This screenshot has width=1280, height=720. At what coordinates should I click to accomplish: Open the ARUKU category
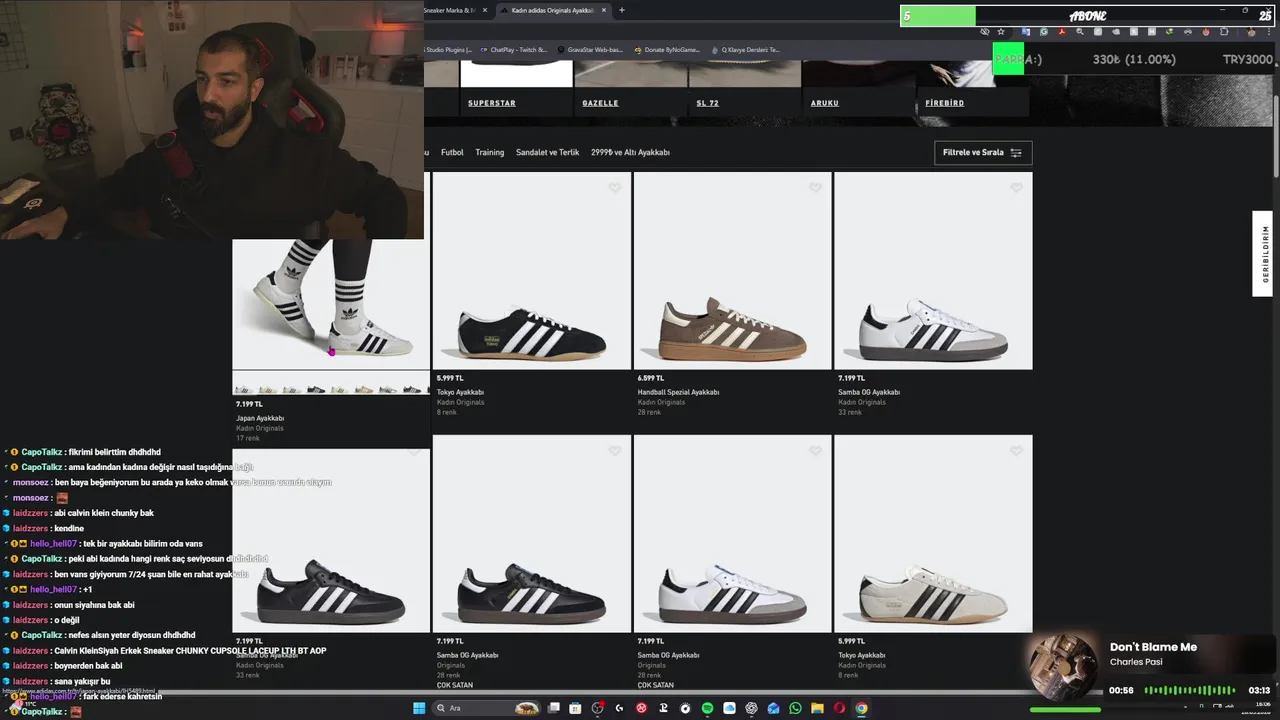click(824, 103)
